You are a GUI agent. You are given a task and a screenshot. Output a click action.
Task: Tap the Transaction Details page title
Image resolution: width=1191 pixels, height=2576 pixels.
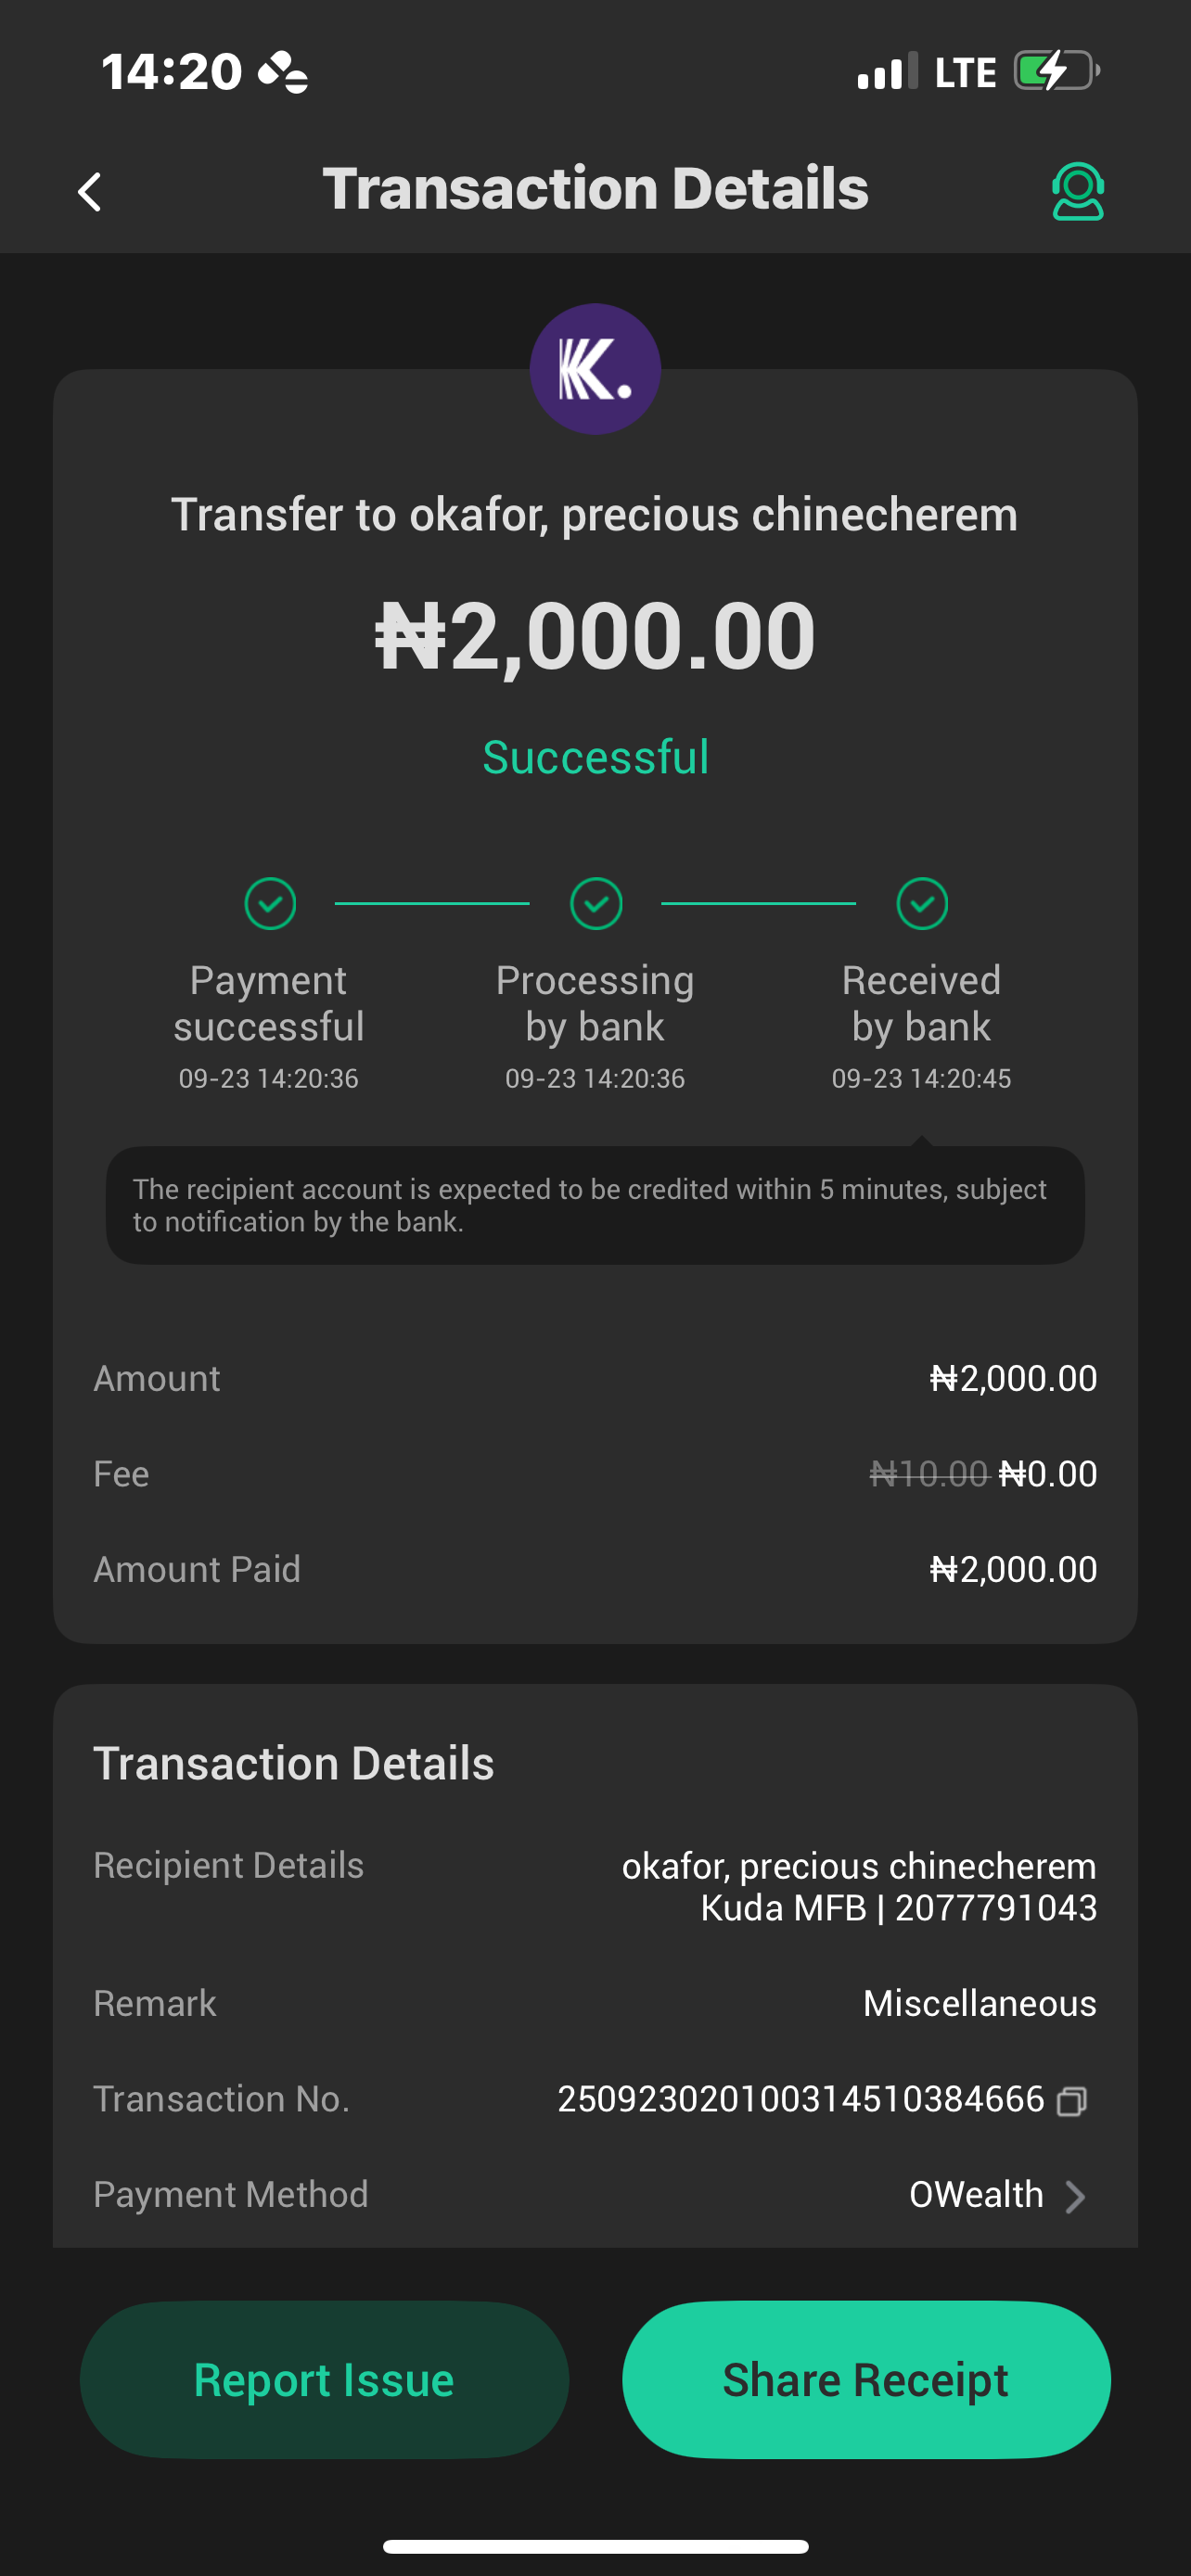pyautogui.click(x=595, y=188)
